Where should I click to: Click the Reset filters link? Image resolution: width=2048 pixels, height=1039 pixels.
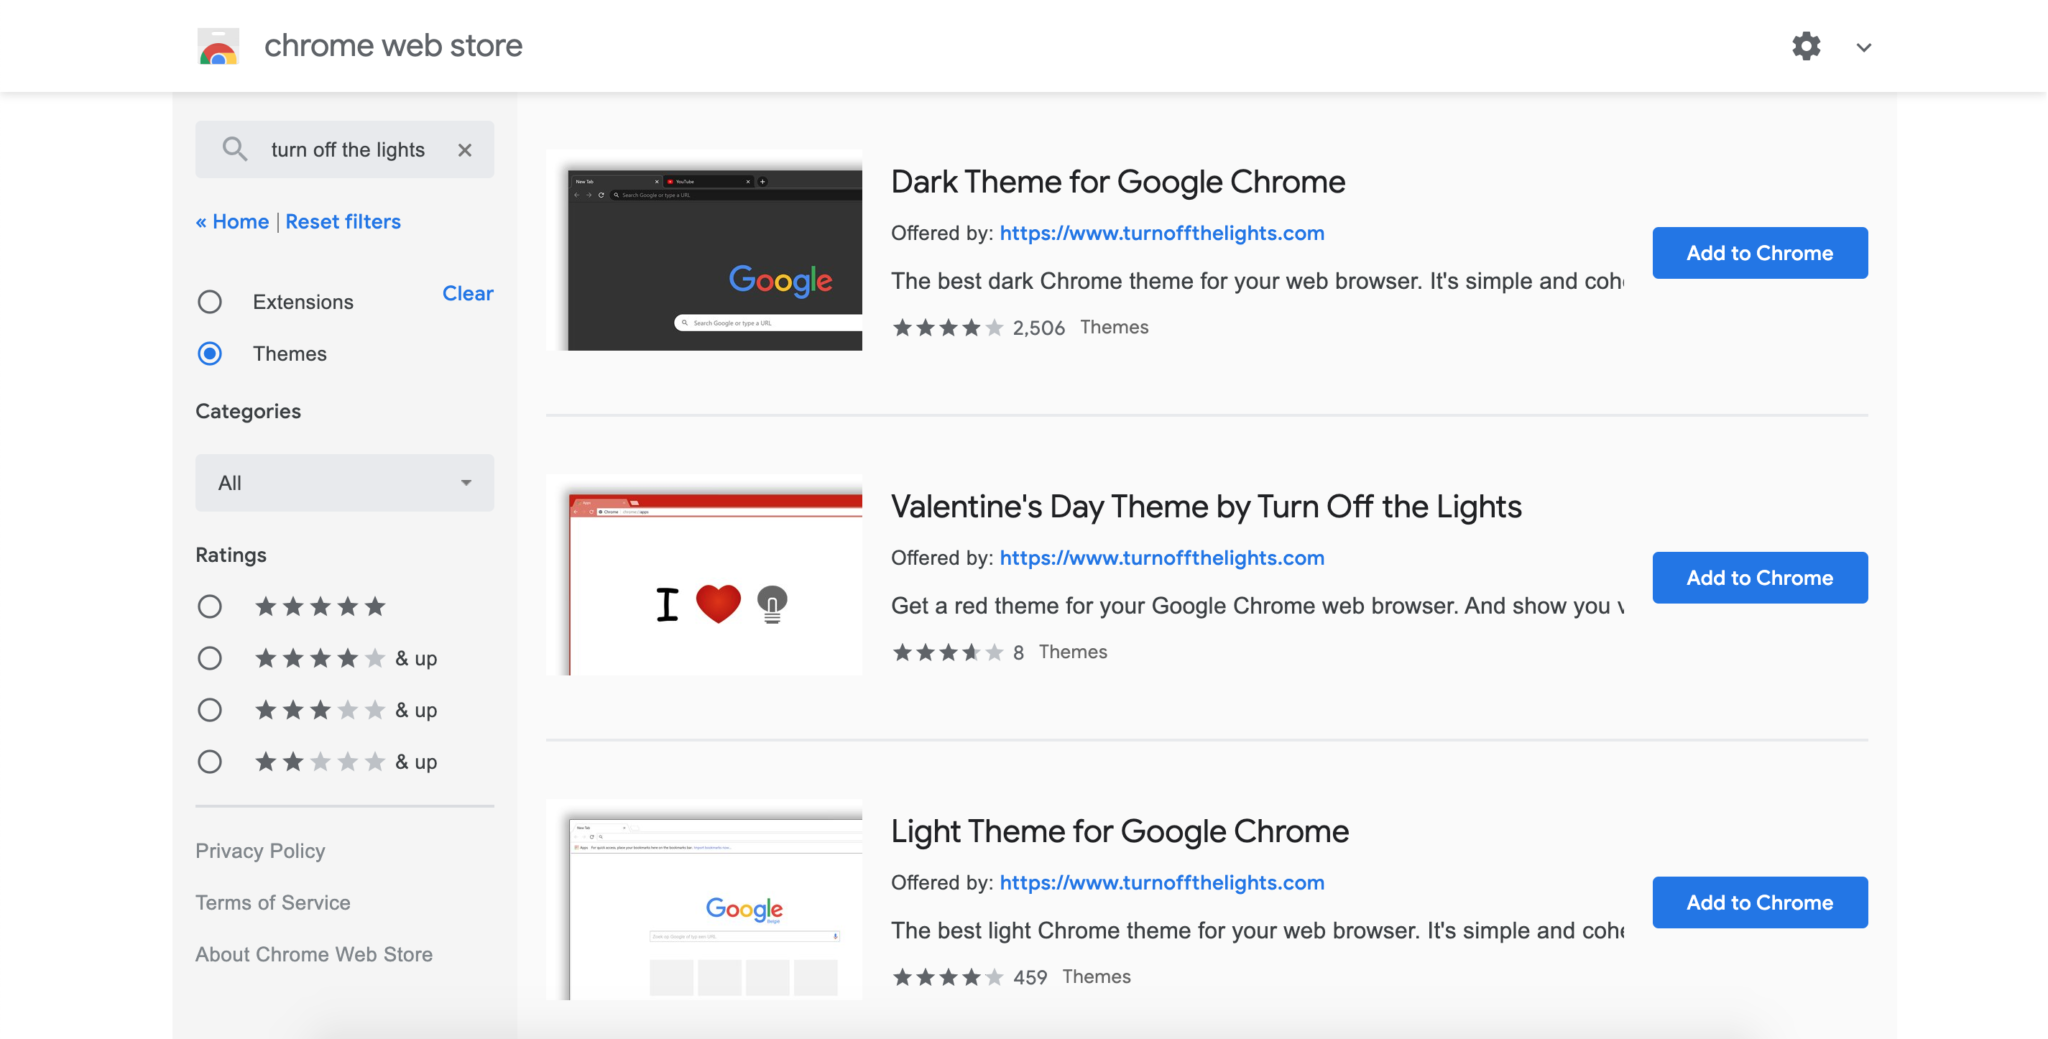(343, 222)
